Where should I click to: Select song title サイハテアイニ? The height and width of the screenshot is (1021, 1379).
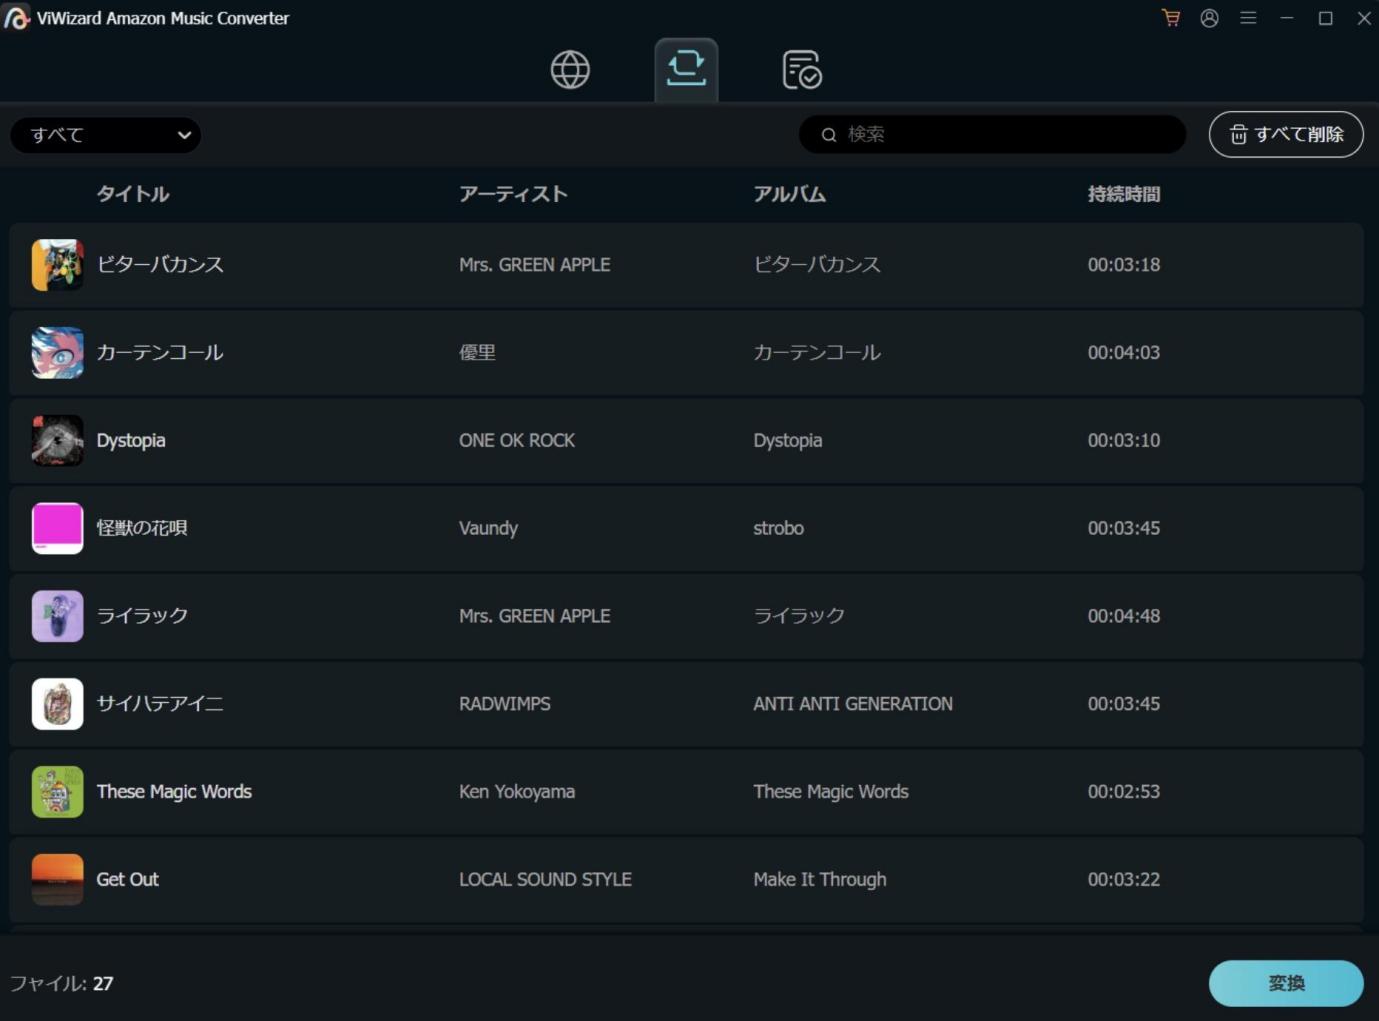(160, 704)
